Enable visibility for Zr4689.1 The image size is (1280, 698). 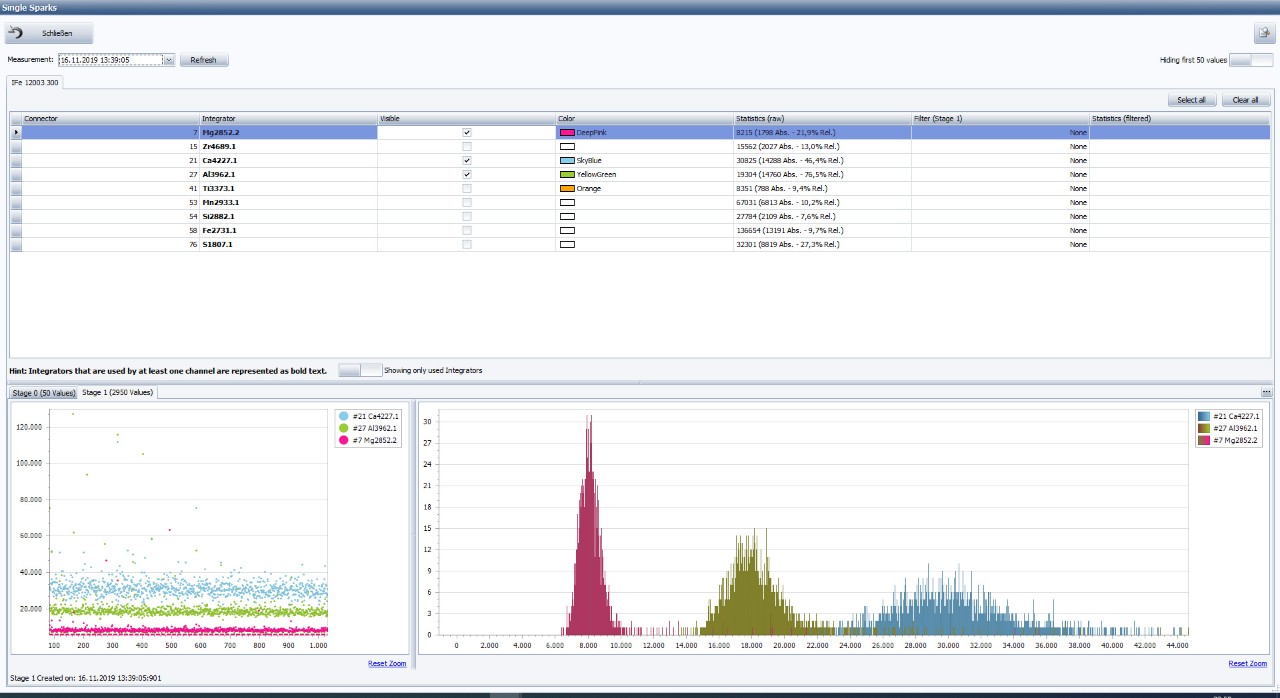[x=467, y=145]
